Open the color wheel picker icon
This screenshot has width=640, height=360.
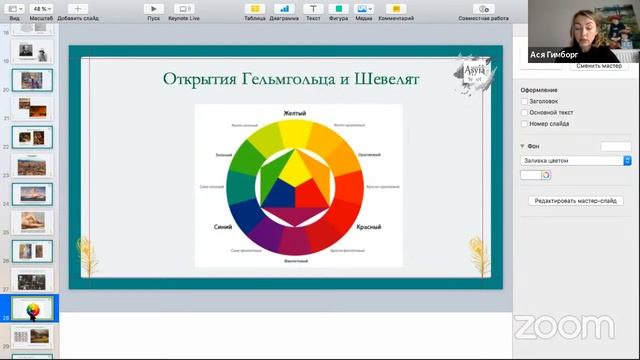tap(546, 175)
